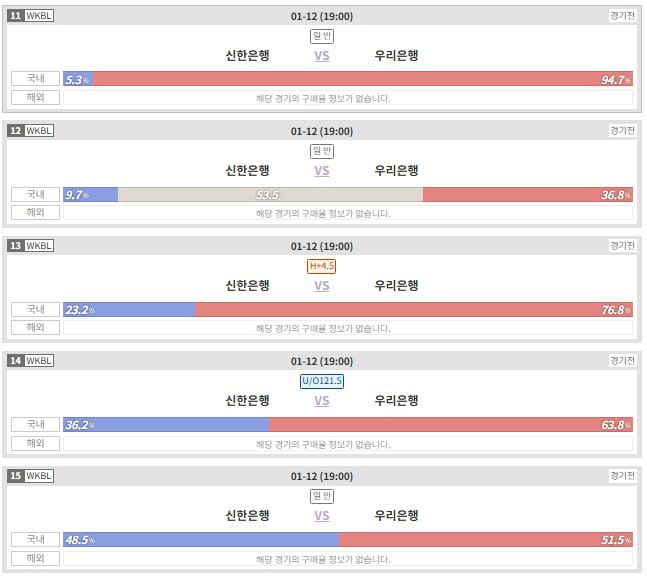Viewport: 647px width, 576px height.
Task: Click the U/O121.5 over/under badge
Action: 322,381
